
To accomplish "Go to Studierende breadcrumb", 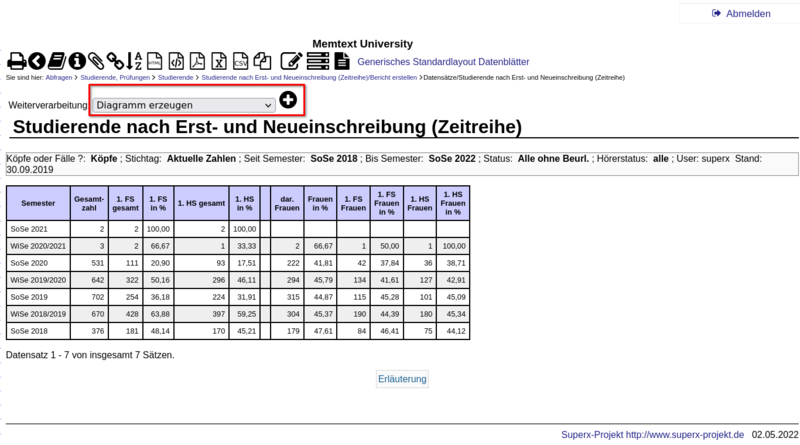I will (x=176, y=78).
